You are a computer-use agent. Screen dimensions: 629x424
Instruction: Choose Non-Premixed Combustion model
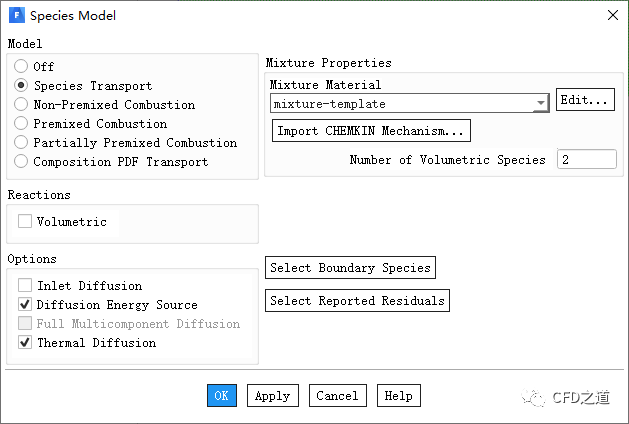pos(21,105)
